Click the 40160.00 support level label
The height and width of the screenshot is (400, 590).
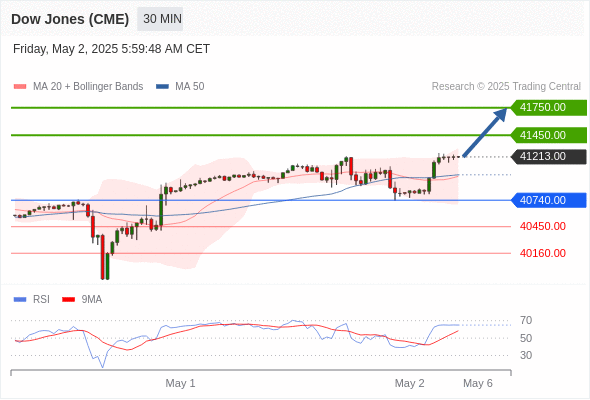pos(543,253)
